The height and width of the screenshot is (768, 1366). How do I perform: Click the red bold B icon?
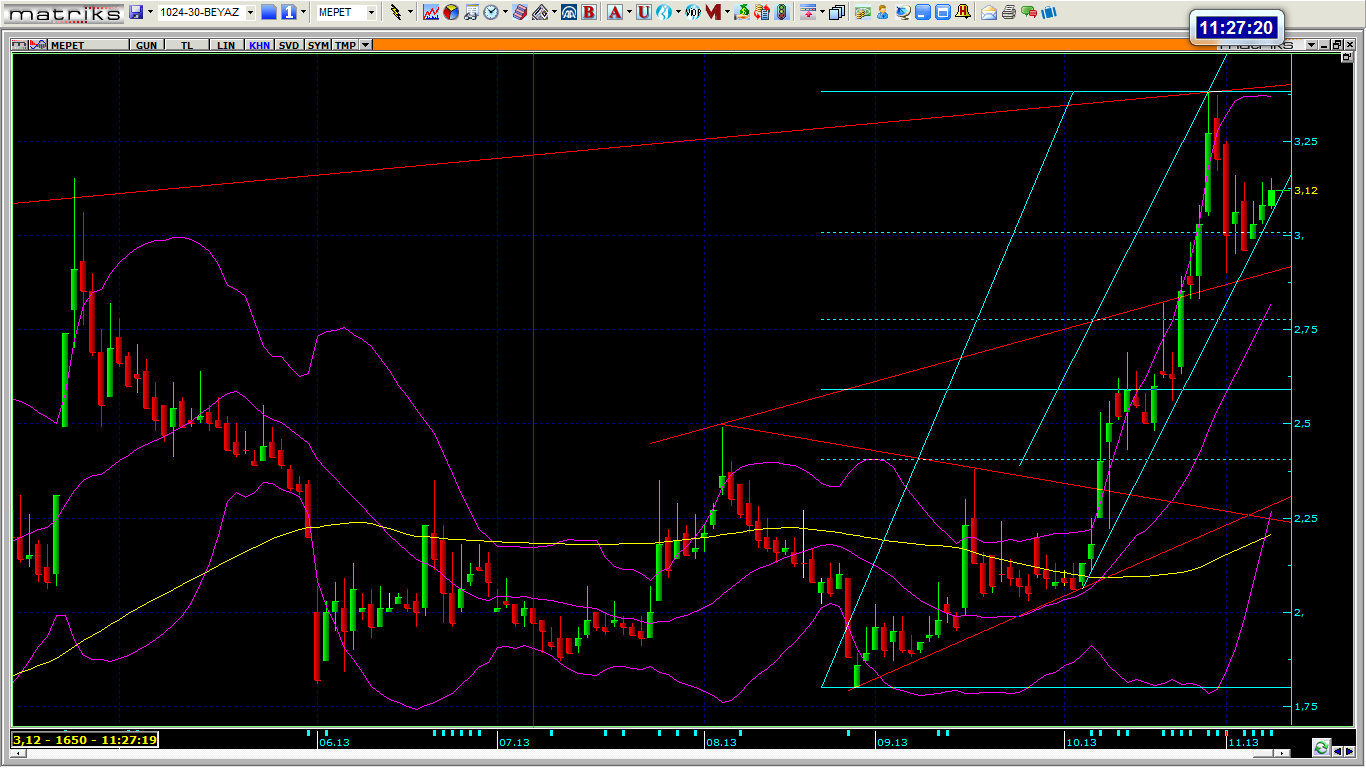pos(588,12)
